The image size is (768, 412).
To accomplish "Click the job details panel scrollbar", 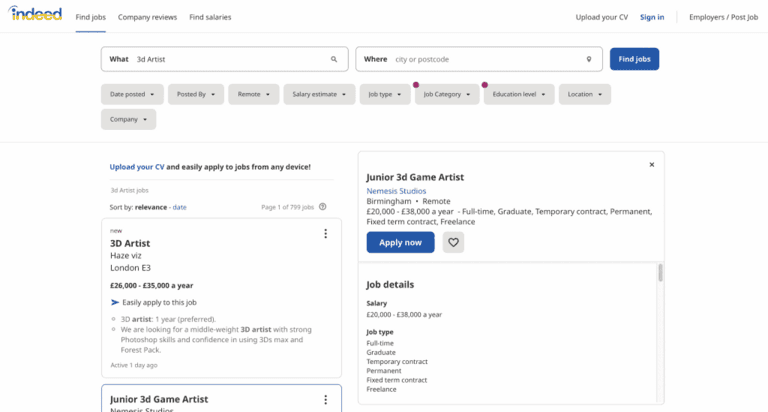I will (x=660, y=273).
